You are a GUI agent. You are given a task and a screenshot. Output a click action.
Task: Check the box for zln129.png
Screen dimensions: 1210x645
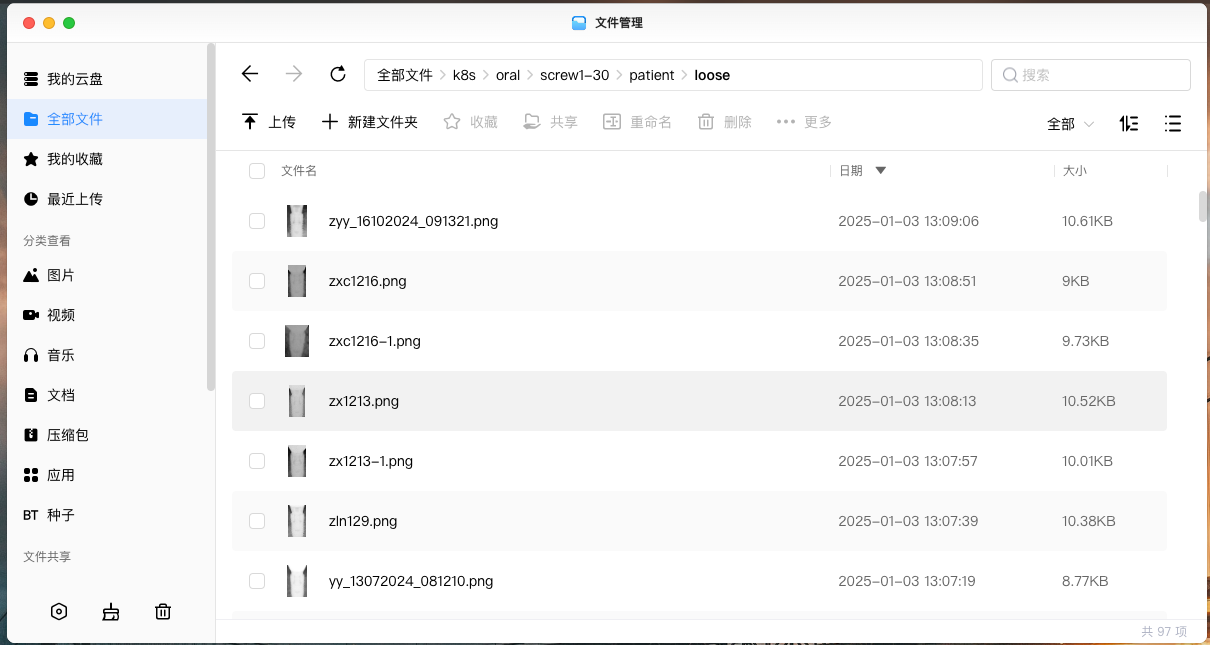[x=257, y=521]
